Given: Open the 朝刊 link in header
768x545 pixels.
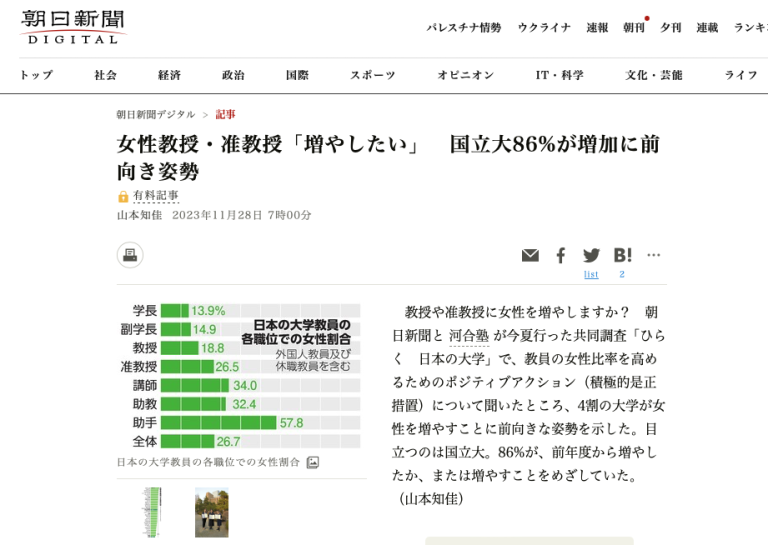Looking at the screenshot, I should point(634,28).
